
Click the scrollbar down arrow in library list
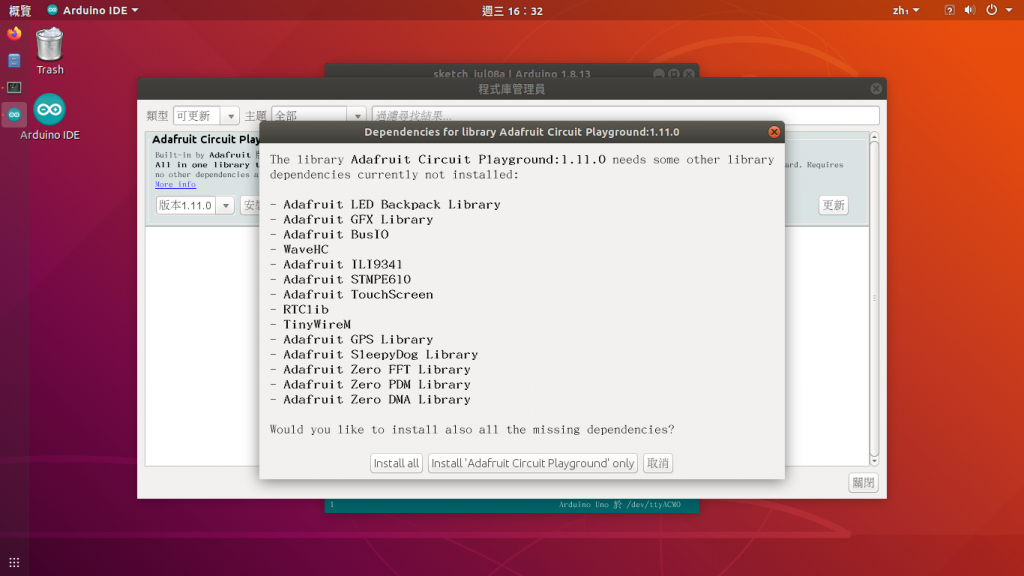(x=874, y=461)
